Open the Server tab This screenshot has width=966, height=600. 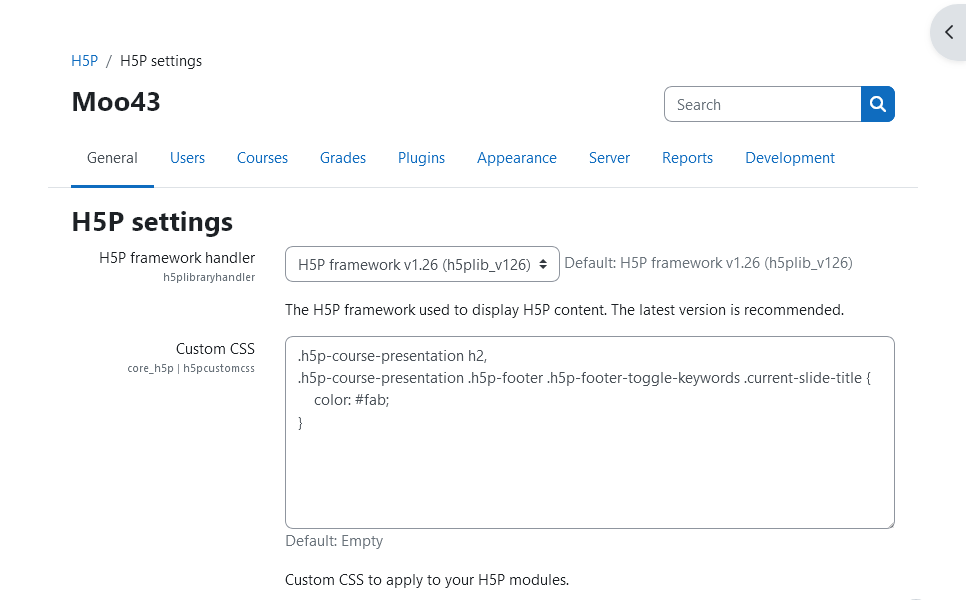point(609,158)
